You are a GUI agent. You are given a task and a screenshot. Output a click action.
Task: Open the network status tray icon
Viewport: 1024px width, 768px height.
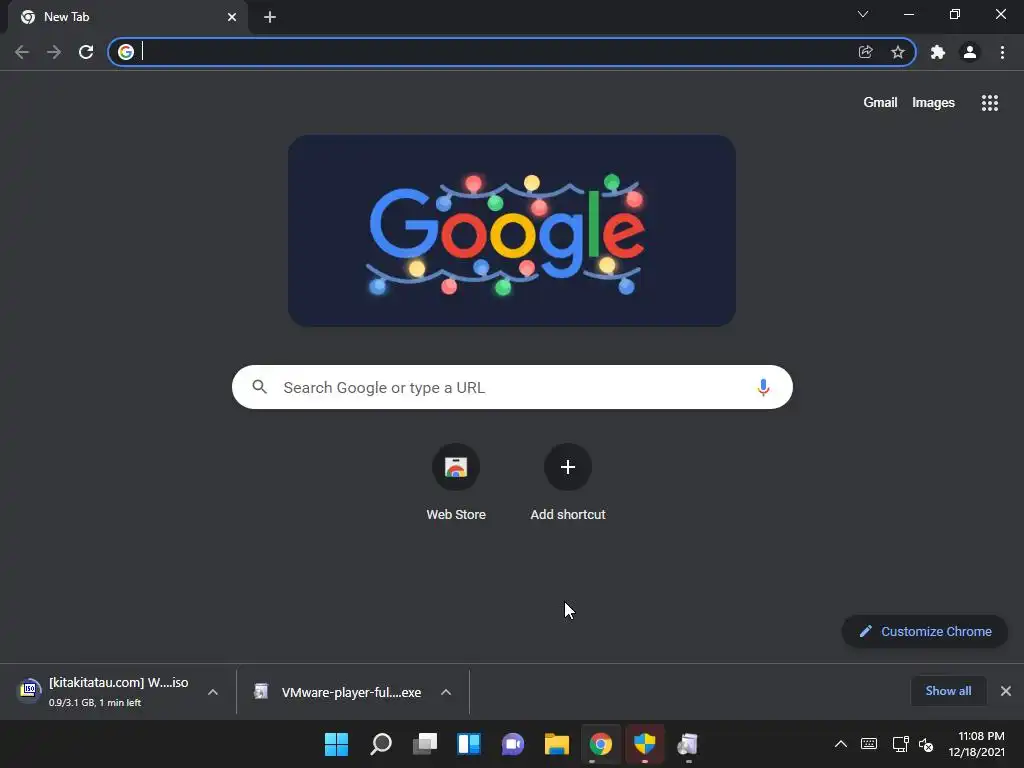[x=901, y=744]
